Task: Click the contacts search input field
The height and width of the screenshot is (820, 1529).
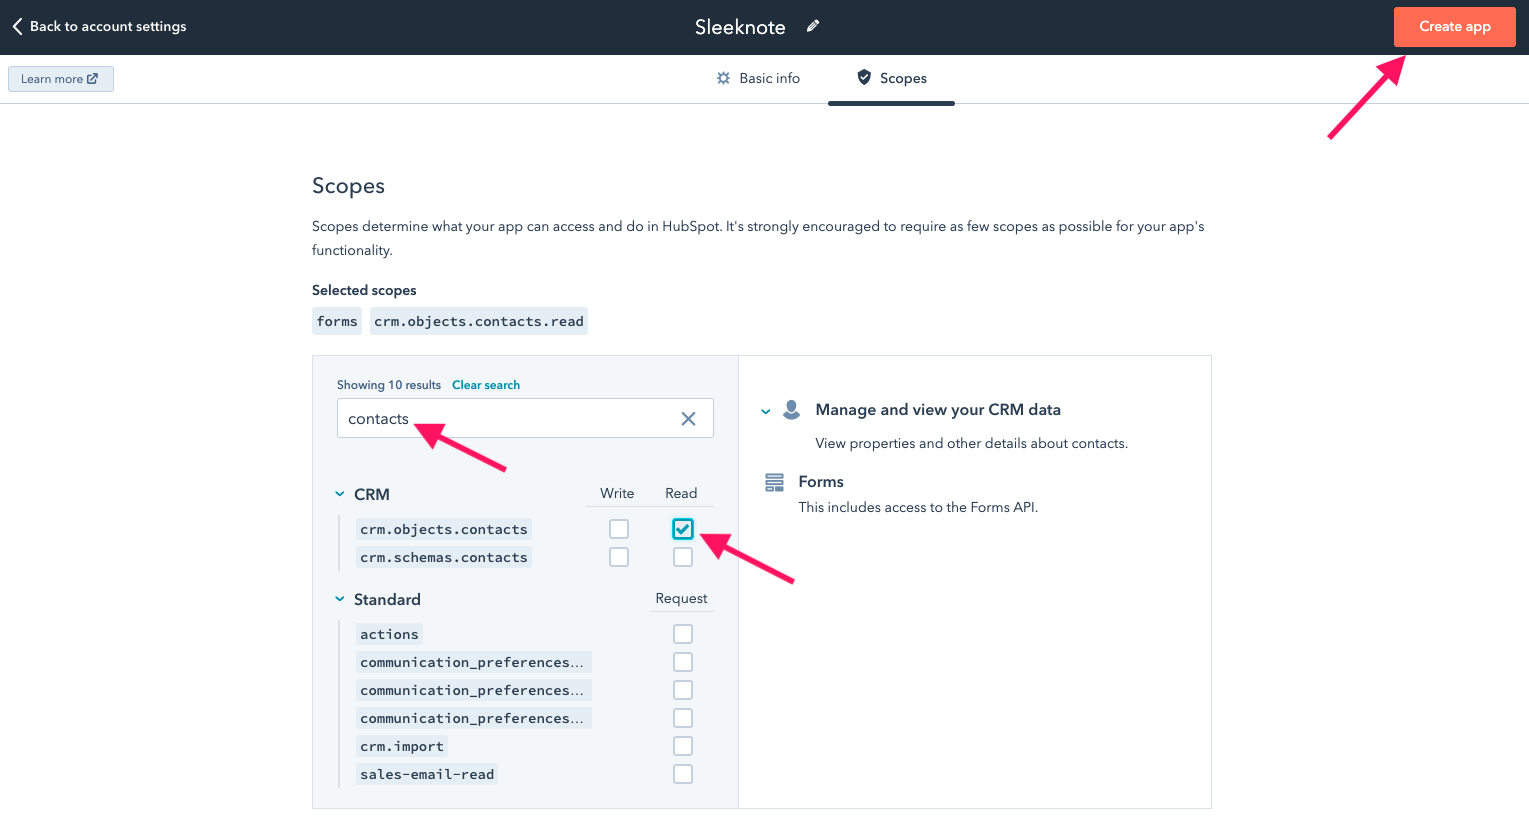Action: pos(525,418)
